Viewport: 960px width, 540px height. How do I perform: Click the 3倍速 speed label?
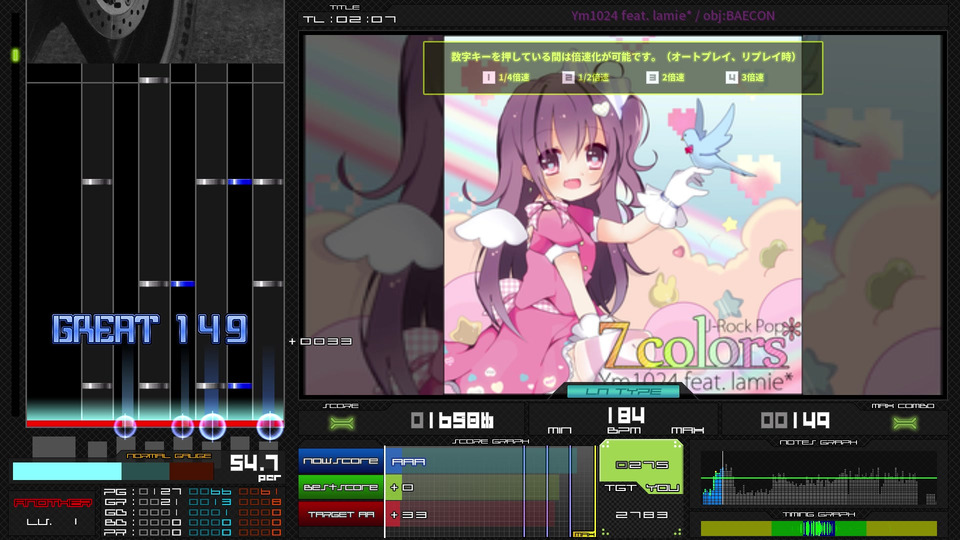[x=752, y=77]
